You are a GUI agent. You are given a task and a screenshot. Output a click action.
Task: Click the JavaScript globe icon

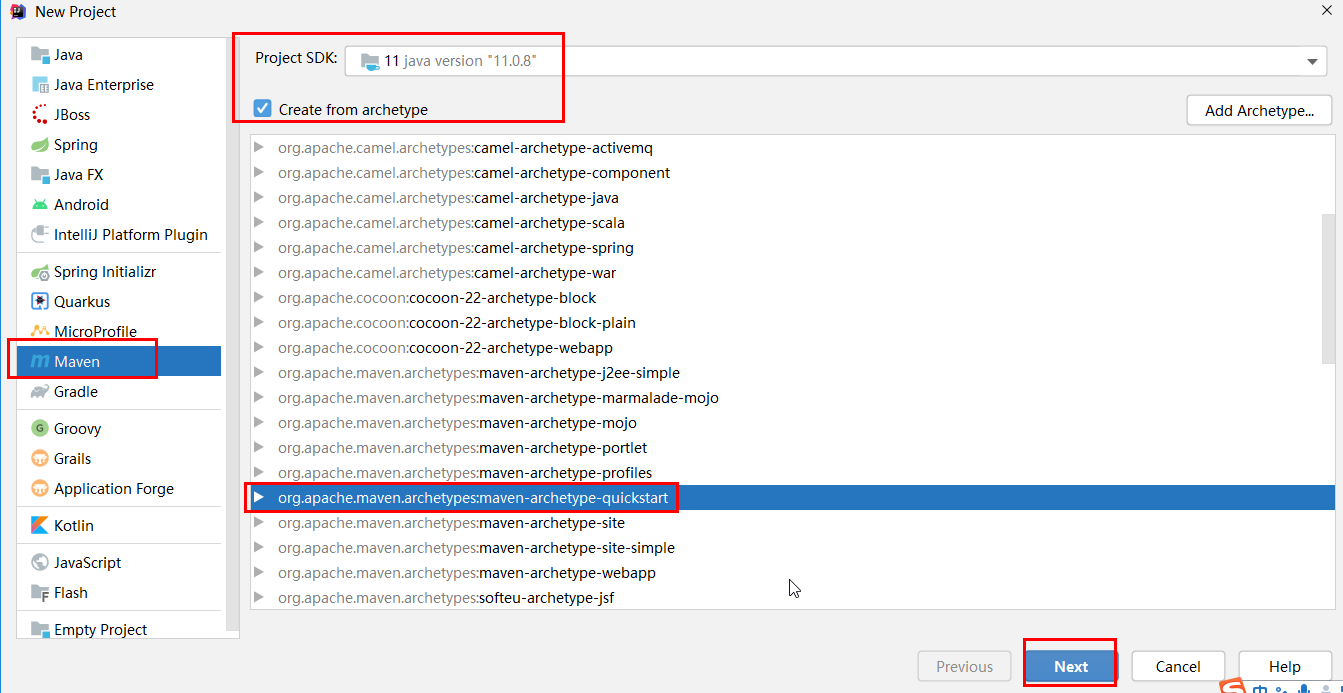[x=40, y=563]
